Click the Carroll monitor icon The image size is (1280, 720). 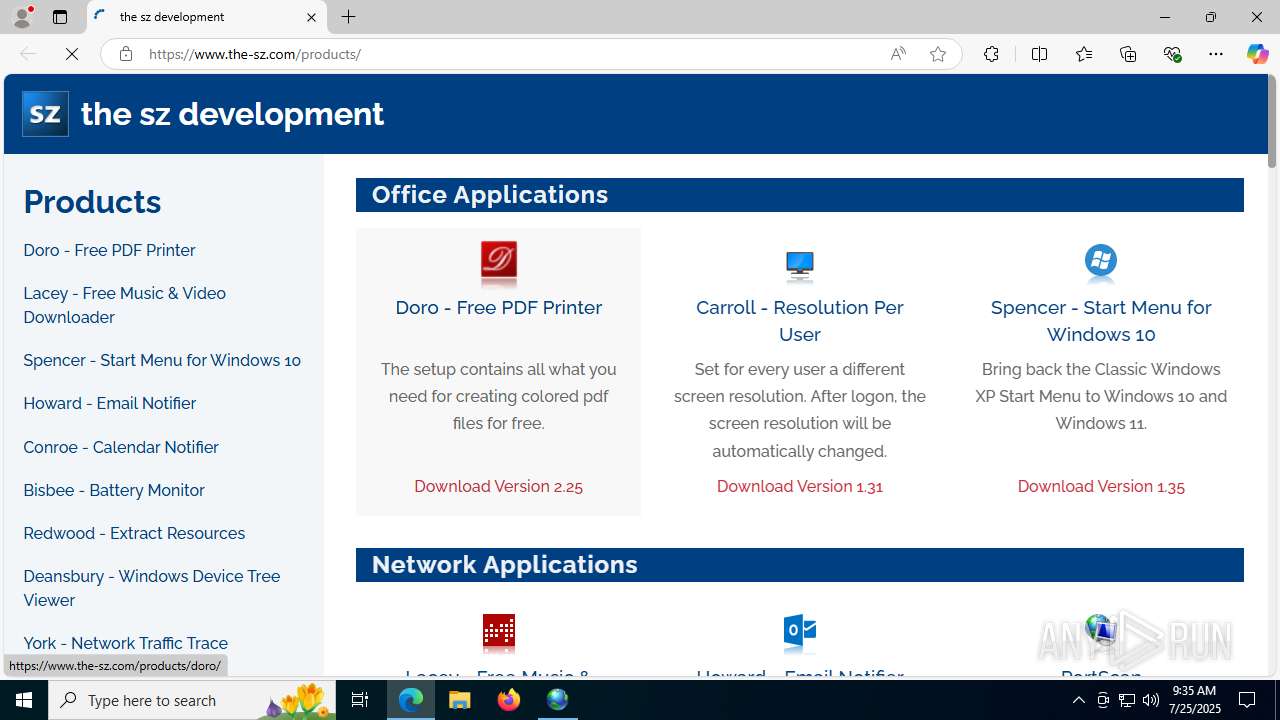click(799, 265)
